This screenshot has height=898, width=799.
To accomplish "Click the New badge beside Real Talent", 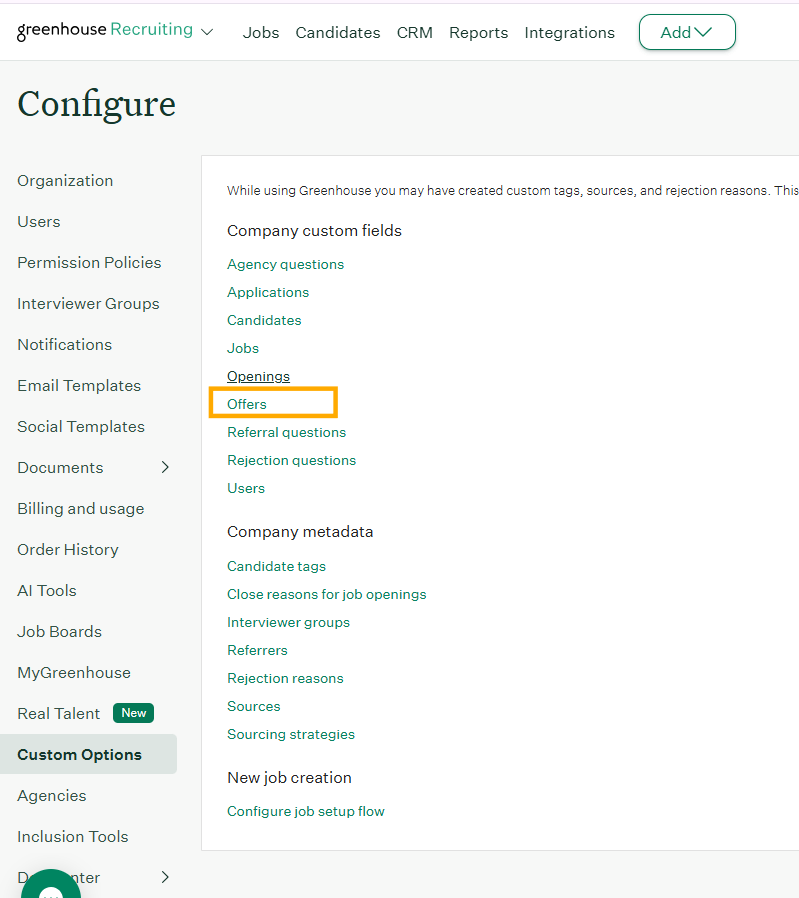I will click(133, 713).
